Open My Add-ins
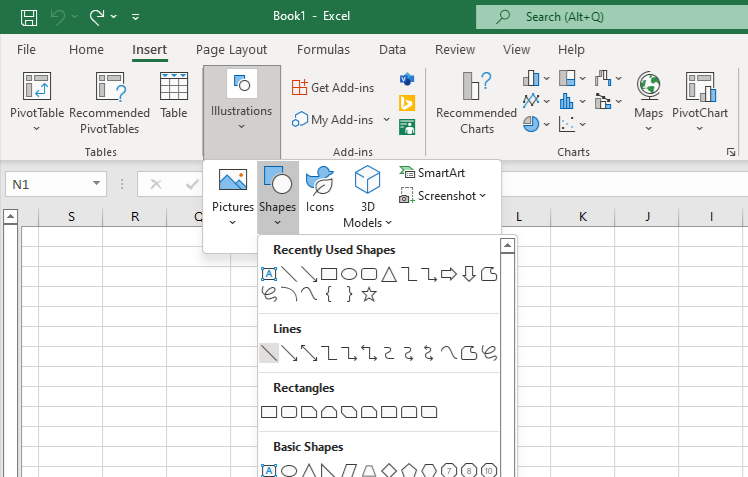Viewport: 748px width, 477px height. pos(332,120)
